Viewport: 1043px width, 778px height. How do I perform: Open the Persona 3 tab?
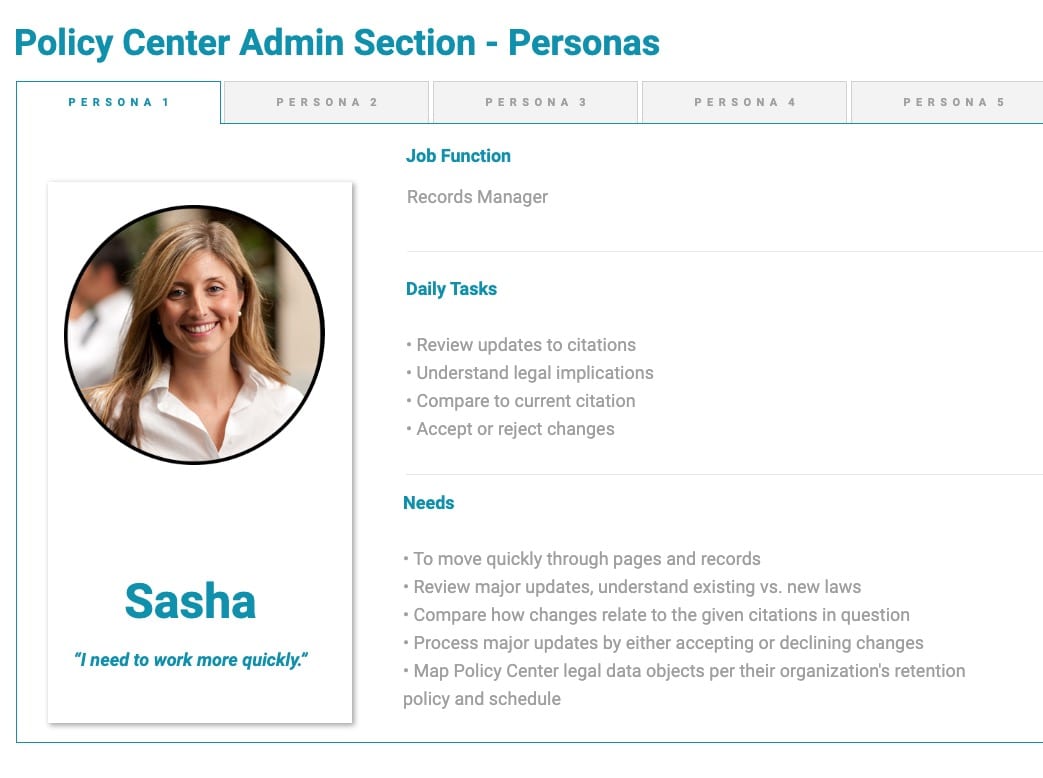click(535, 102)
